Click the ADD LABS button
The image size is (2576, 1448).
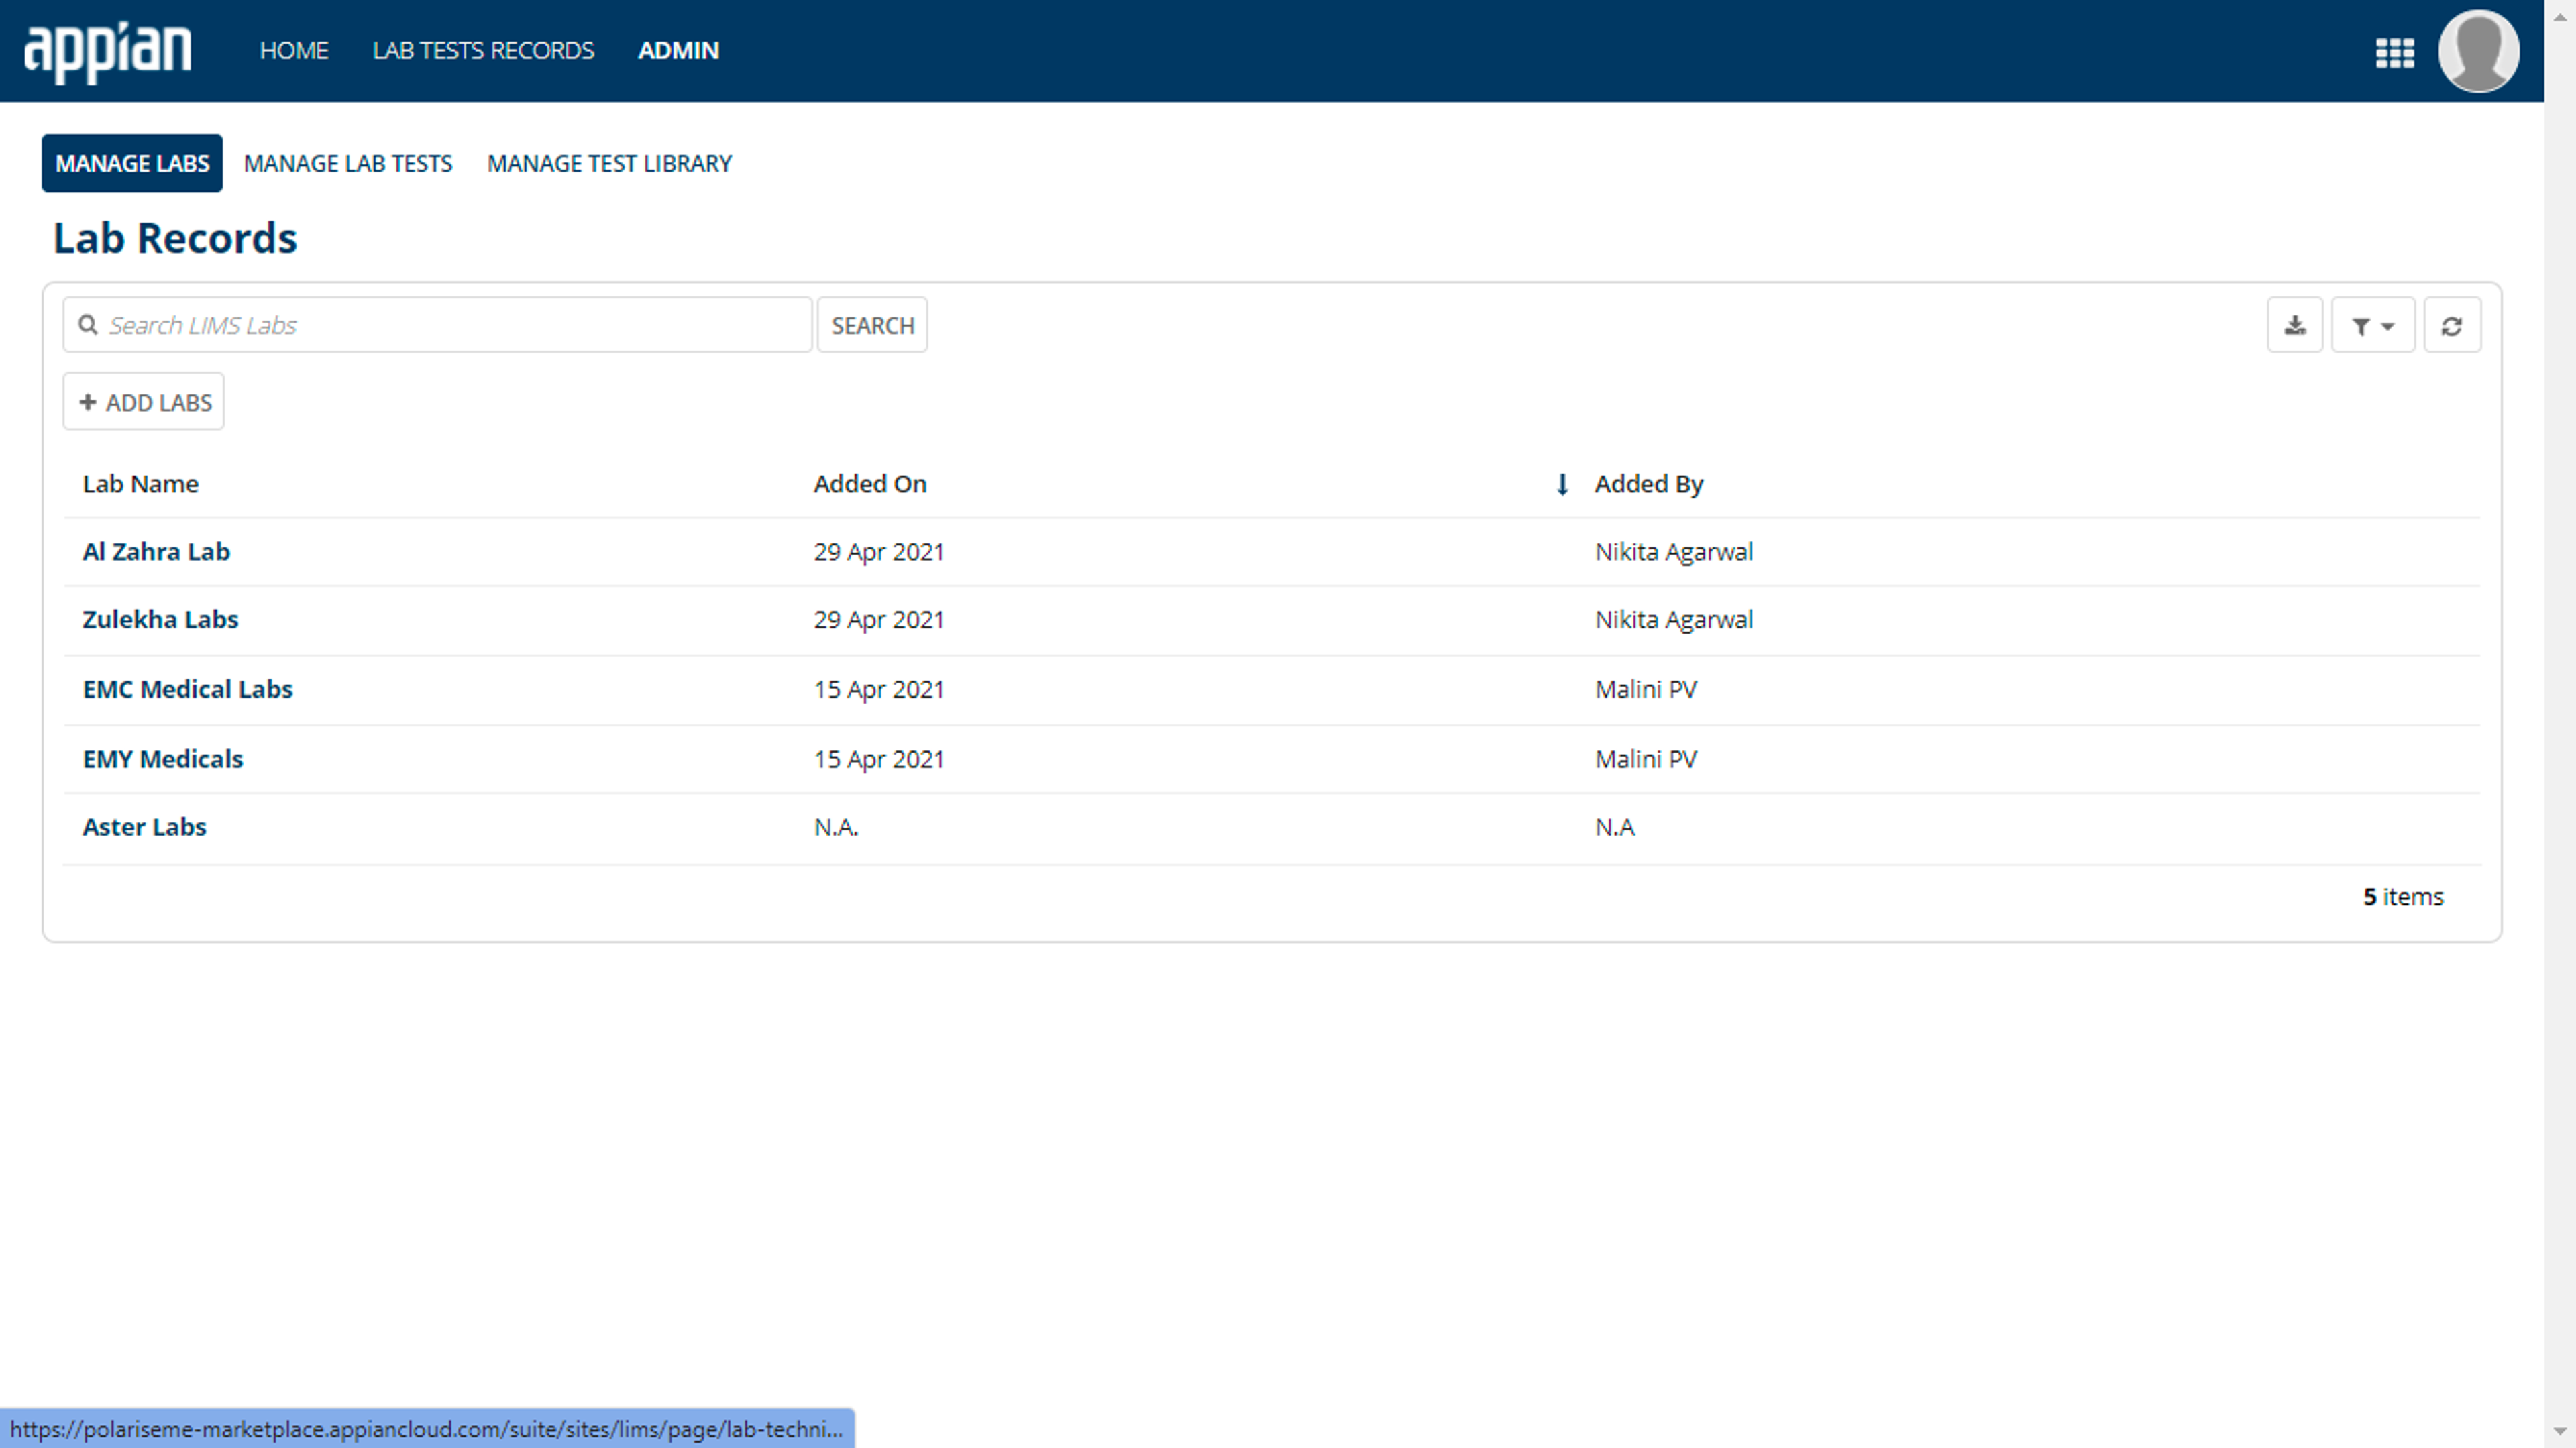[144, 402]
